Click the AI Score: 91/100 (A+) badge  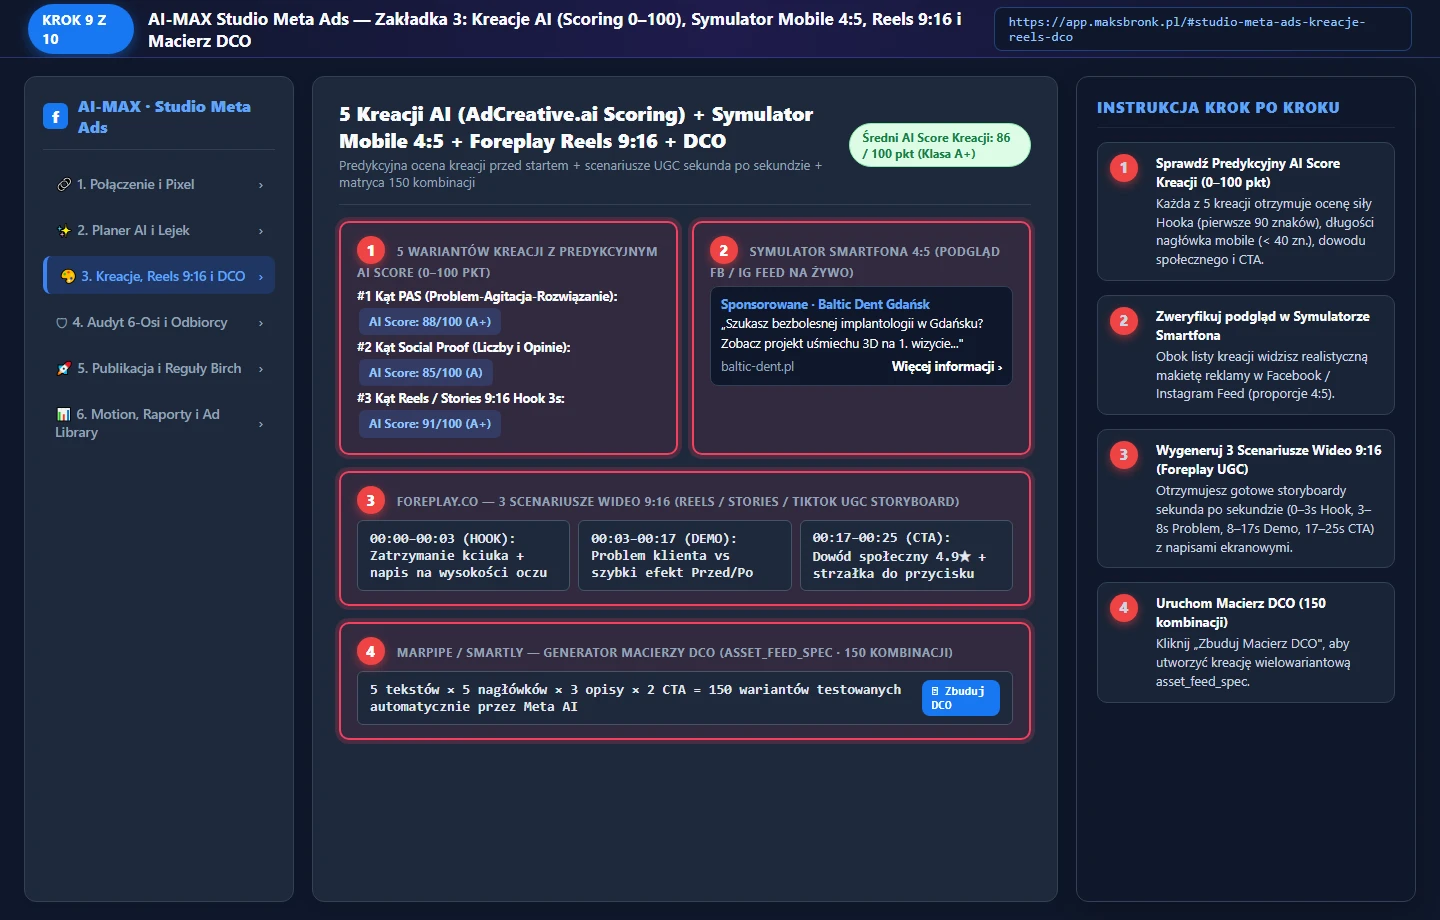tap(430, 424)
